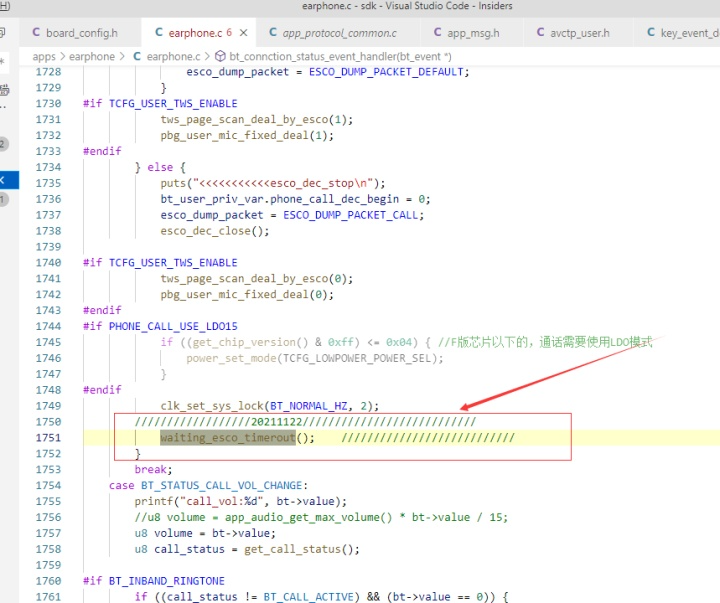Screen dimensions: 720x603
Task: Click the C icon on board_config.h tab
Action: [x=36, y=33]
